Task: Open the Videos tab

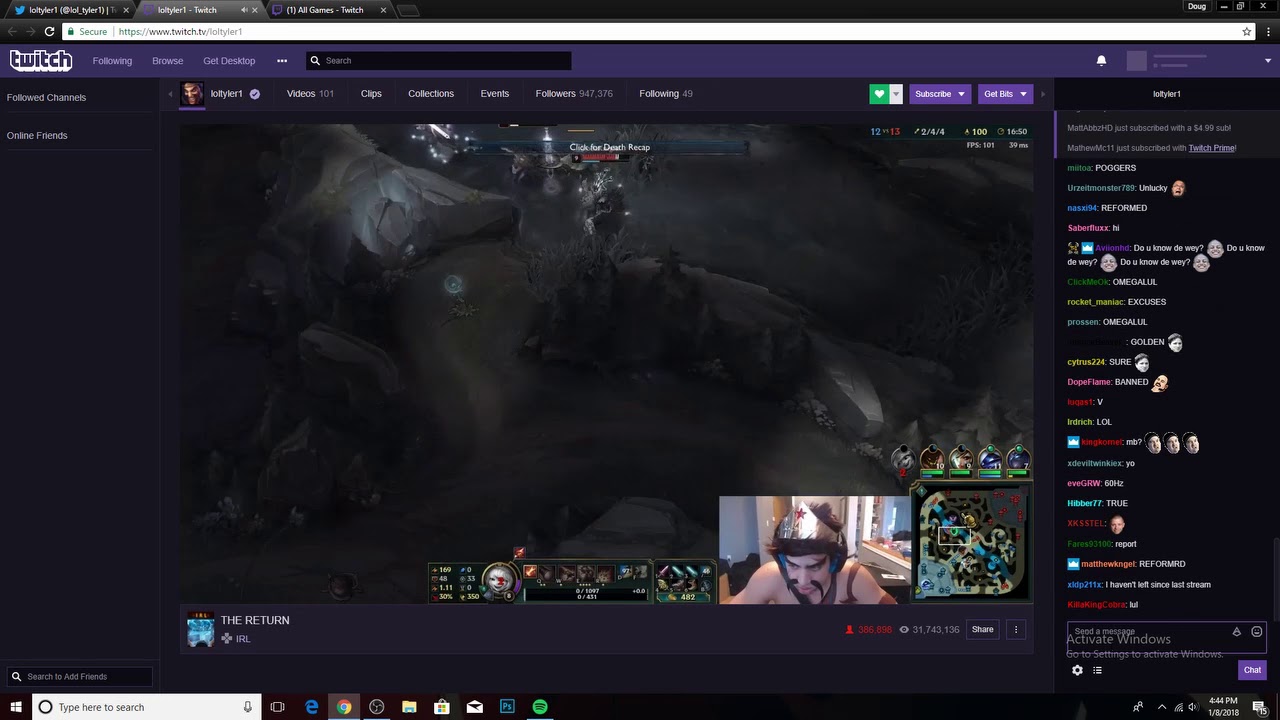Action: pos(310,94)
